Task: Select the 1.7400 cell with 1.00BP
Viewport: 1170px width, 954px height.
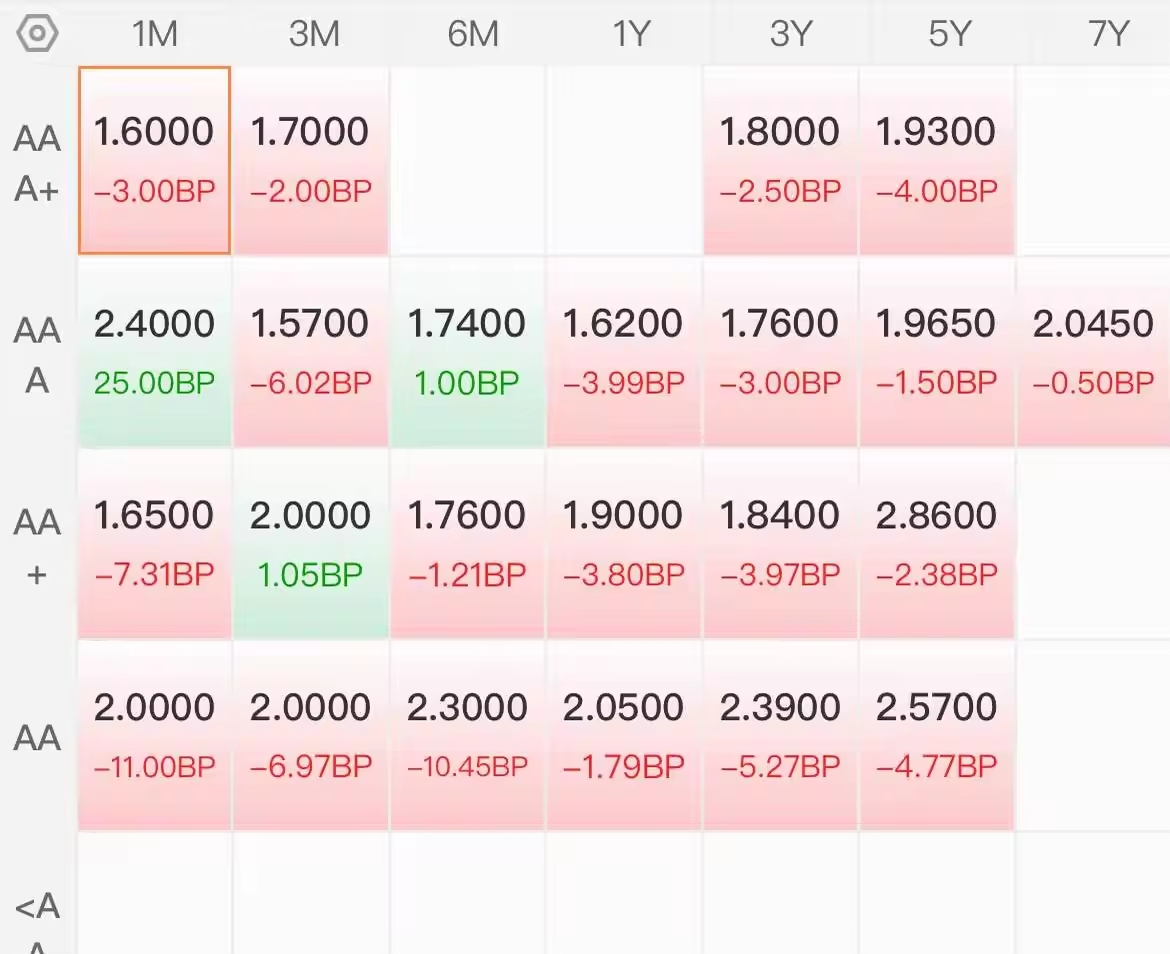Action: tap(467, 352)
